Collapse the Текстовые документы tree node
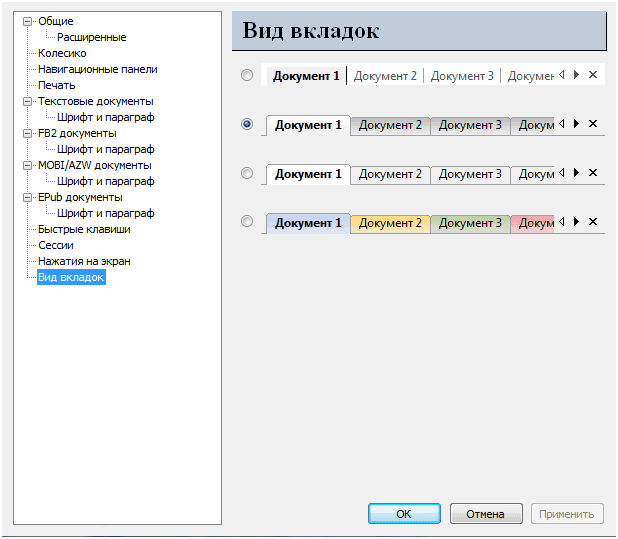The width and height of the screenshot is (618, 539). point(27,101)
